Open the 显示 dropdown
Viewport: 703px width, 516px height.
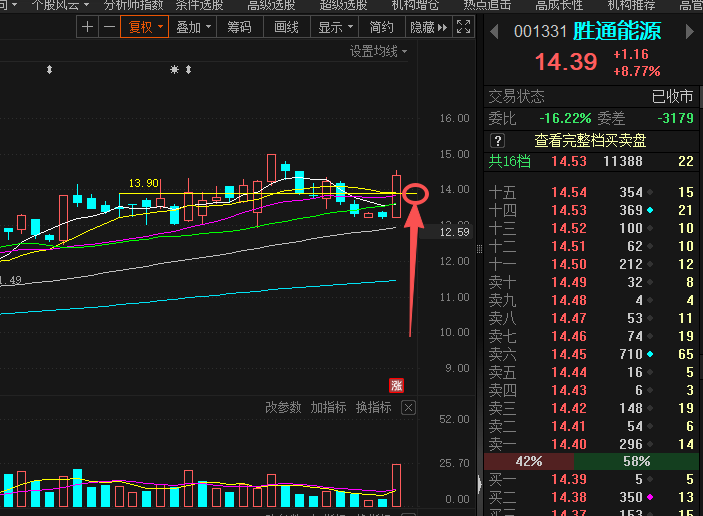point(335,27)
